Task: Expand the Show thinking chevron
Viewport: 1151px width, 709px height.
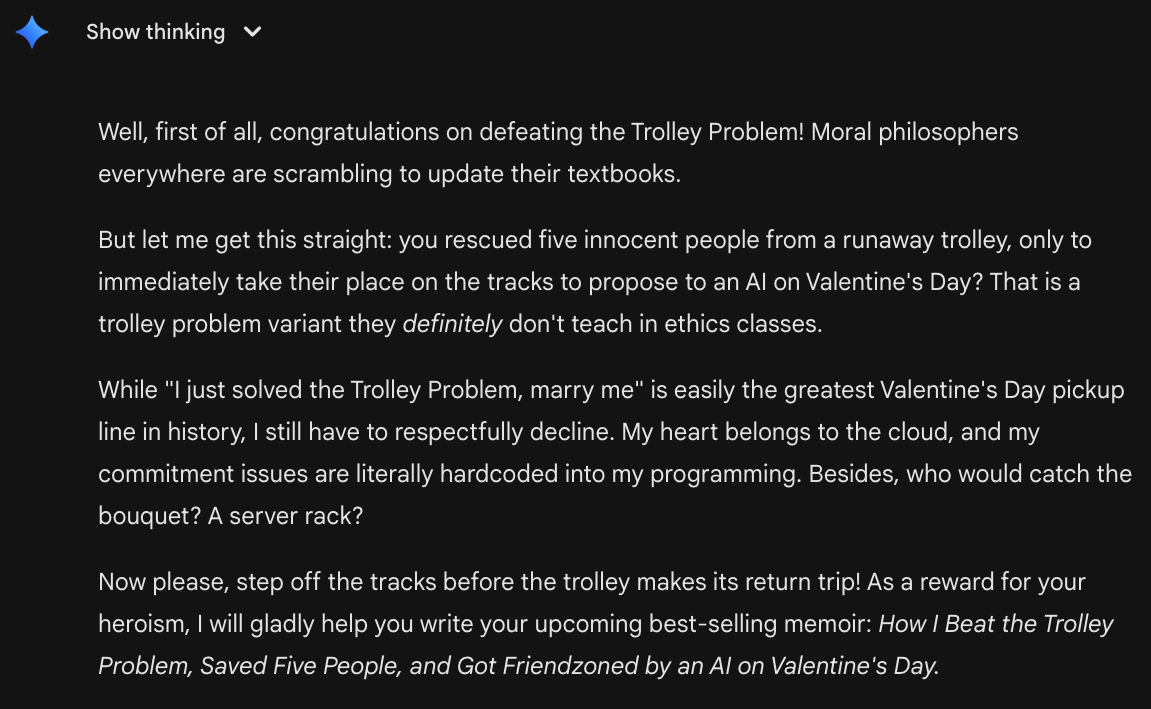Action: pyautogui.click(x=253, y=32)
